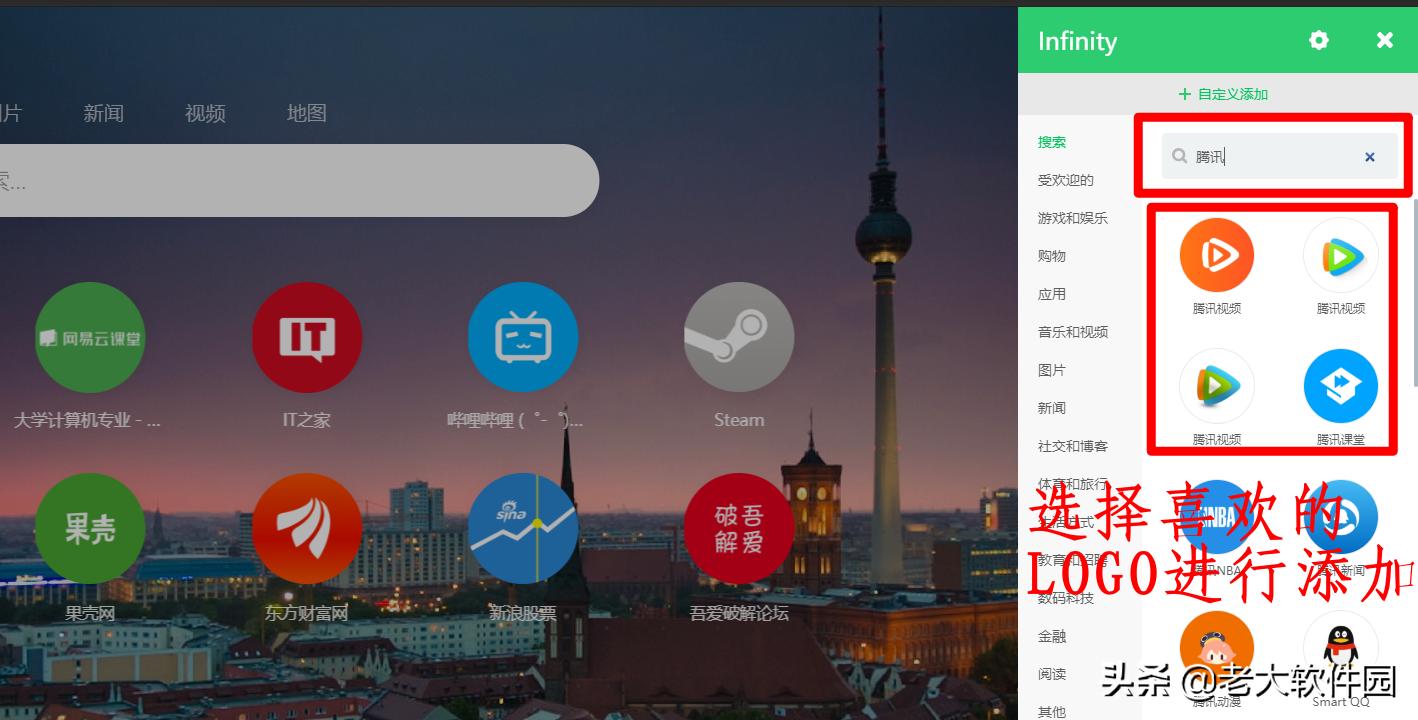Add the 腾讯视频 logo beside the orange one

pyautogui.click(x=1341, y=255)
